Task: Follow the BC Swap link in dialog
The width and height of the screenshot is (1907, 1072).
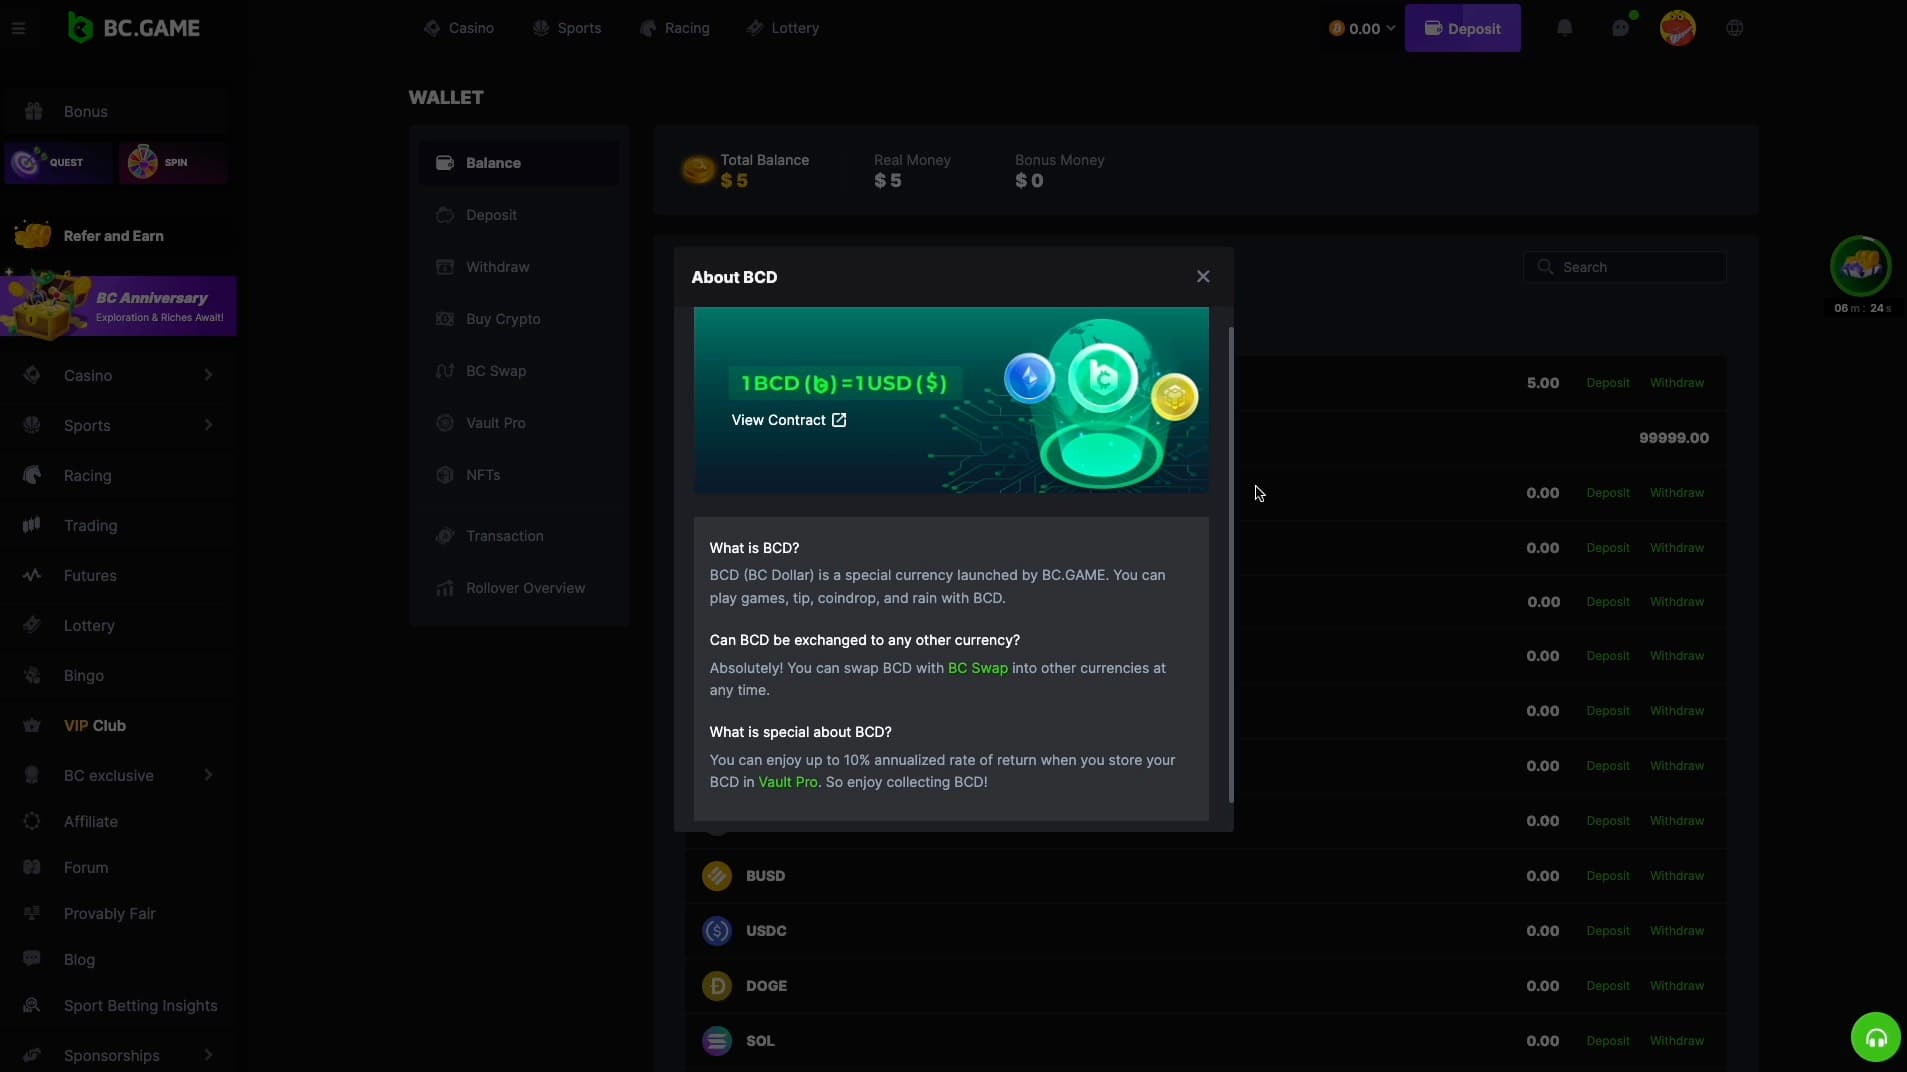Action: [977, 668]
